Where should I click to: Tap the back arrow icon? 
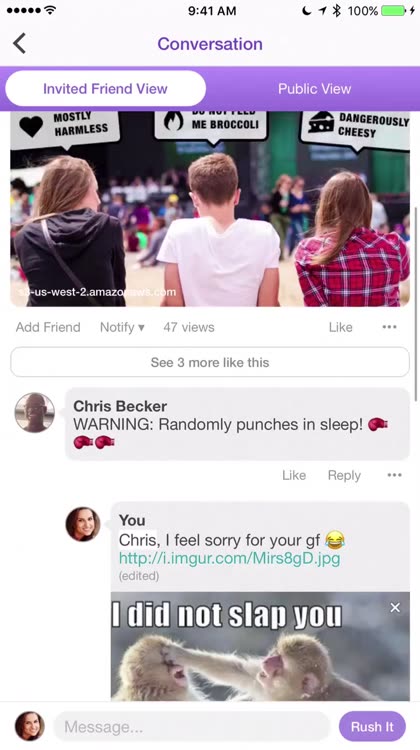[19, 44]
